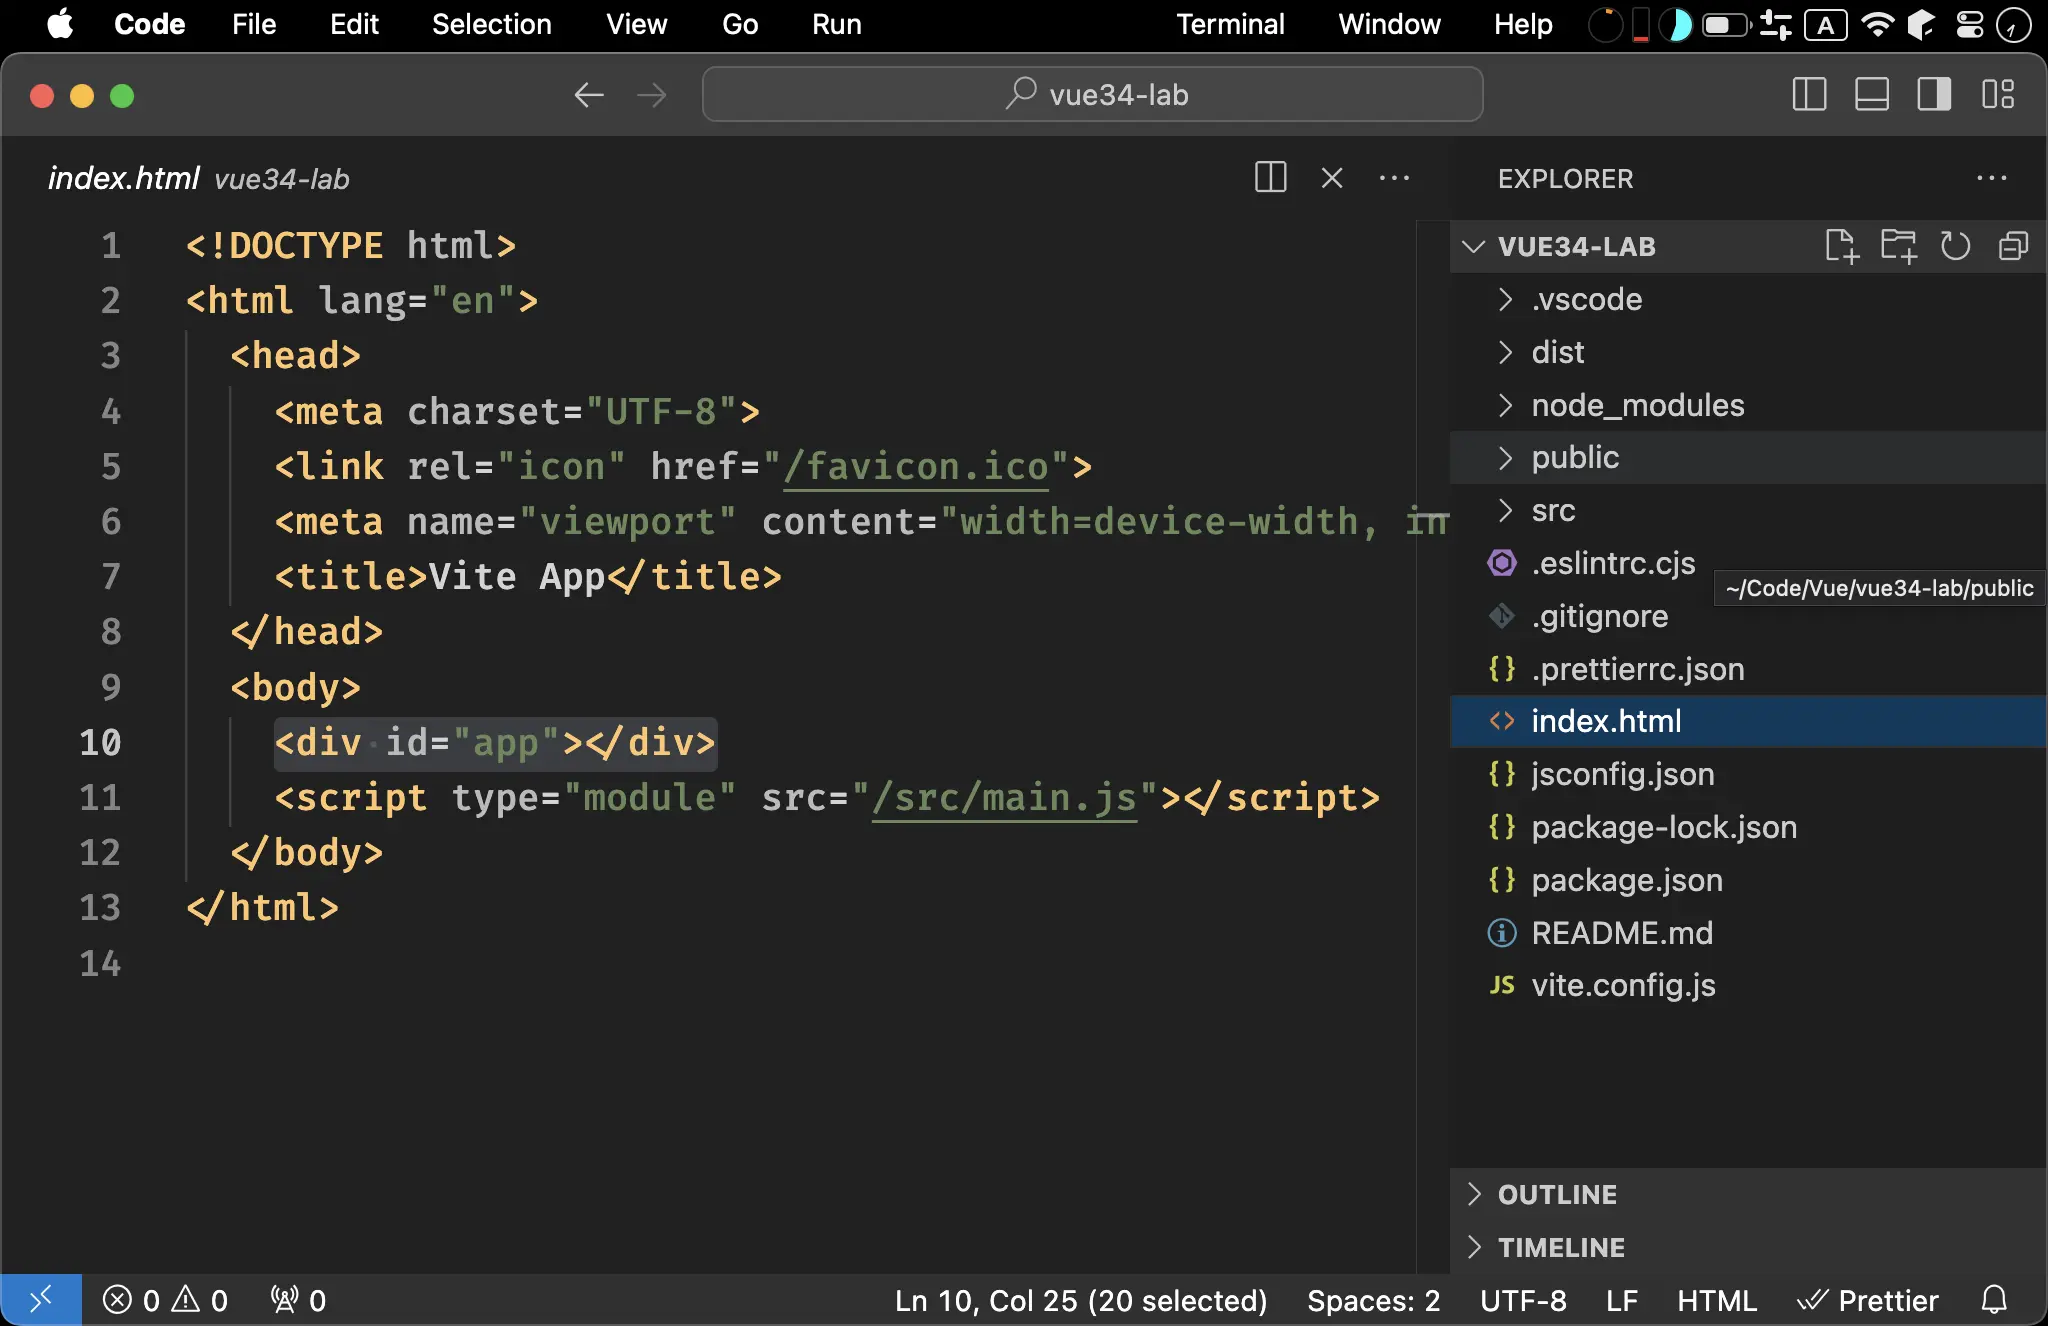The image size is (2048, 1326).
Task: Expand the .vscode folder
Action: coord(1748,299)
